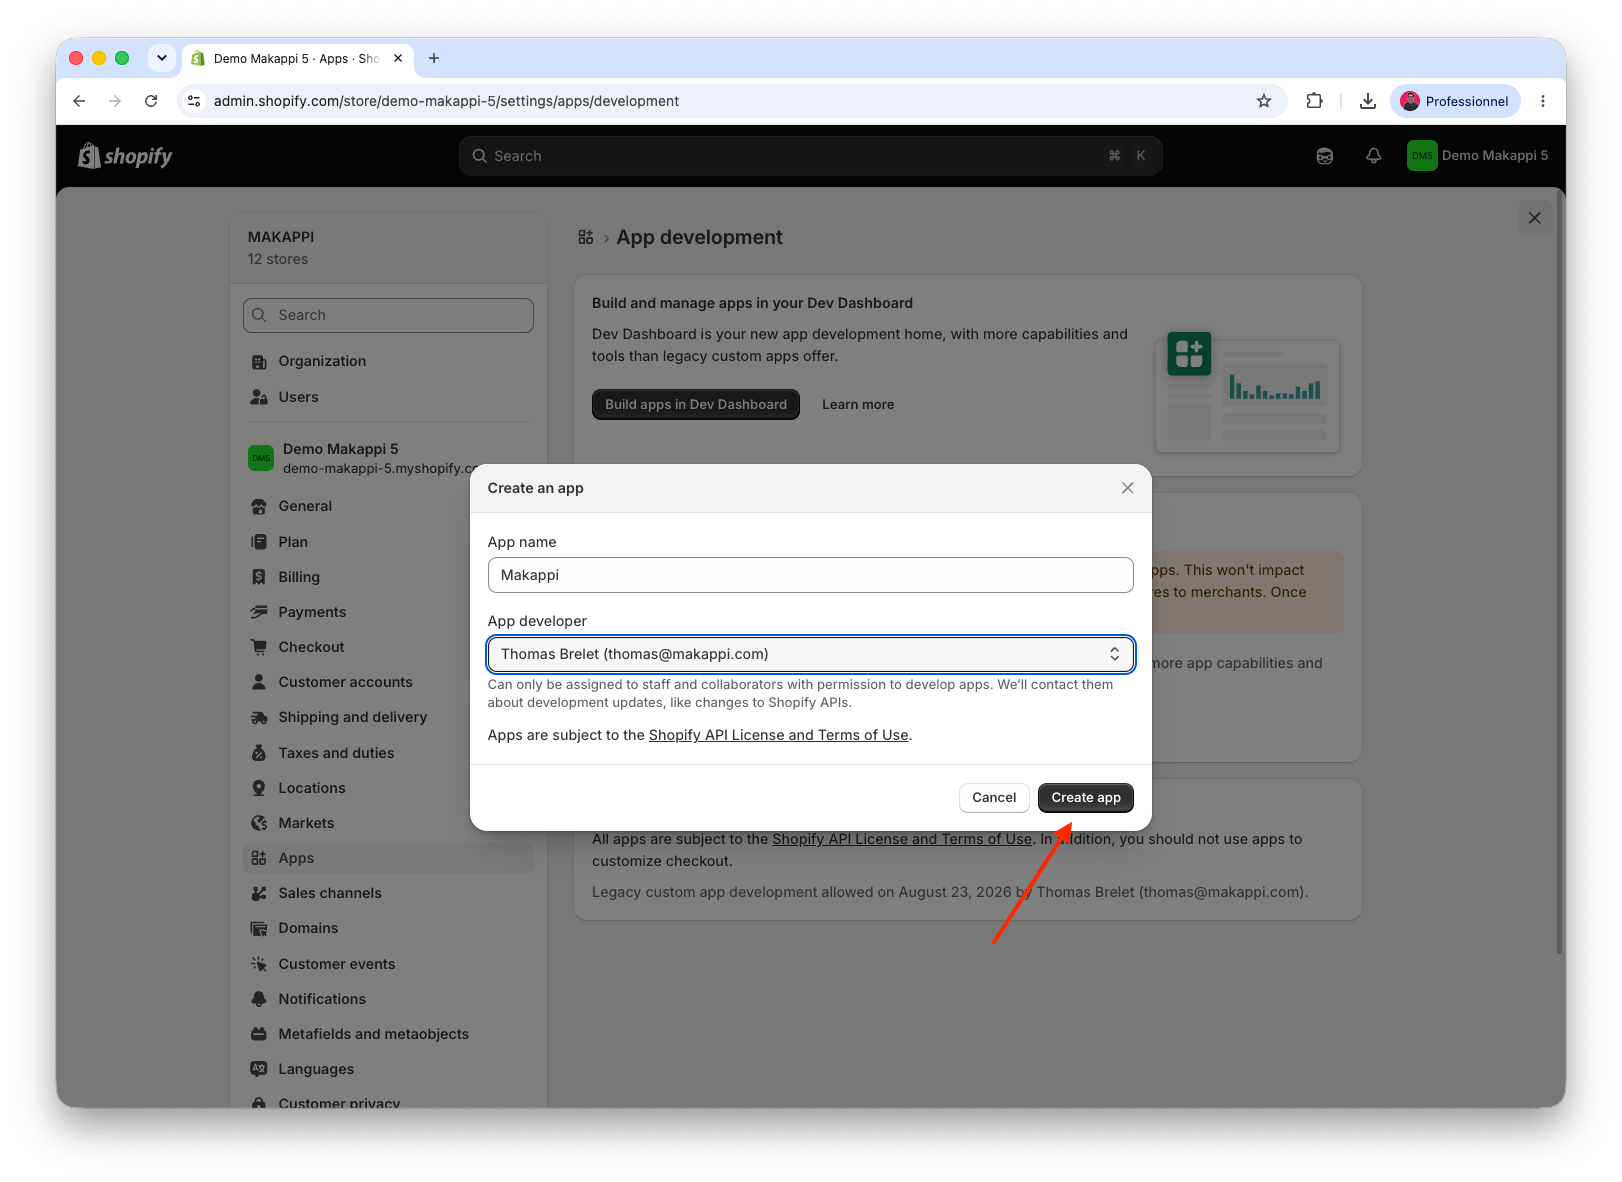Screen dimensions: 1622x1182
Task: Click the Customer events icon
Action: tap(259, 964)
